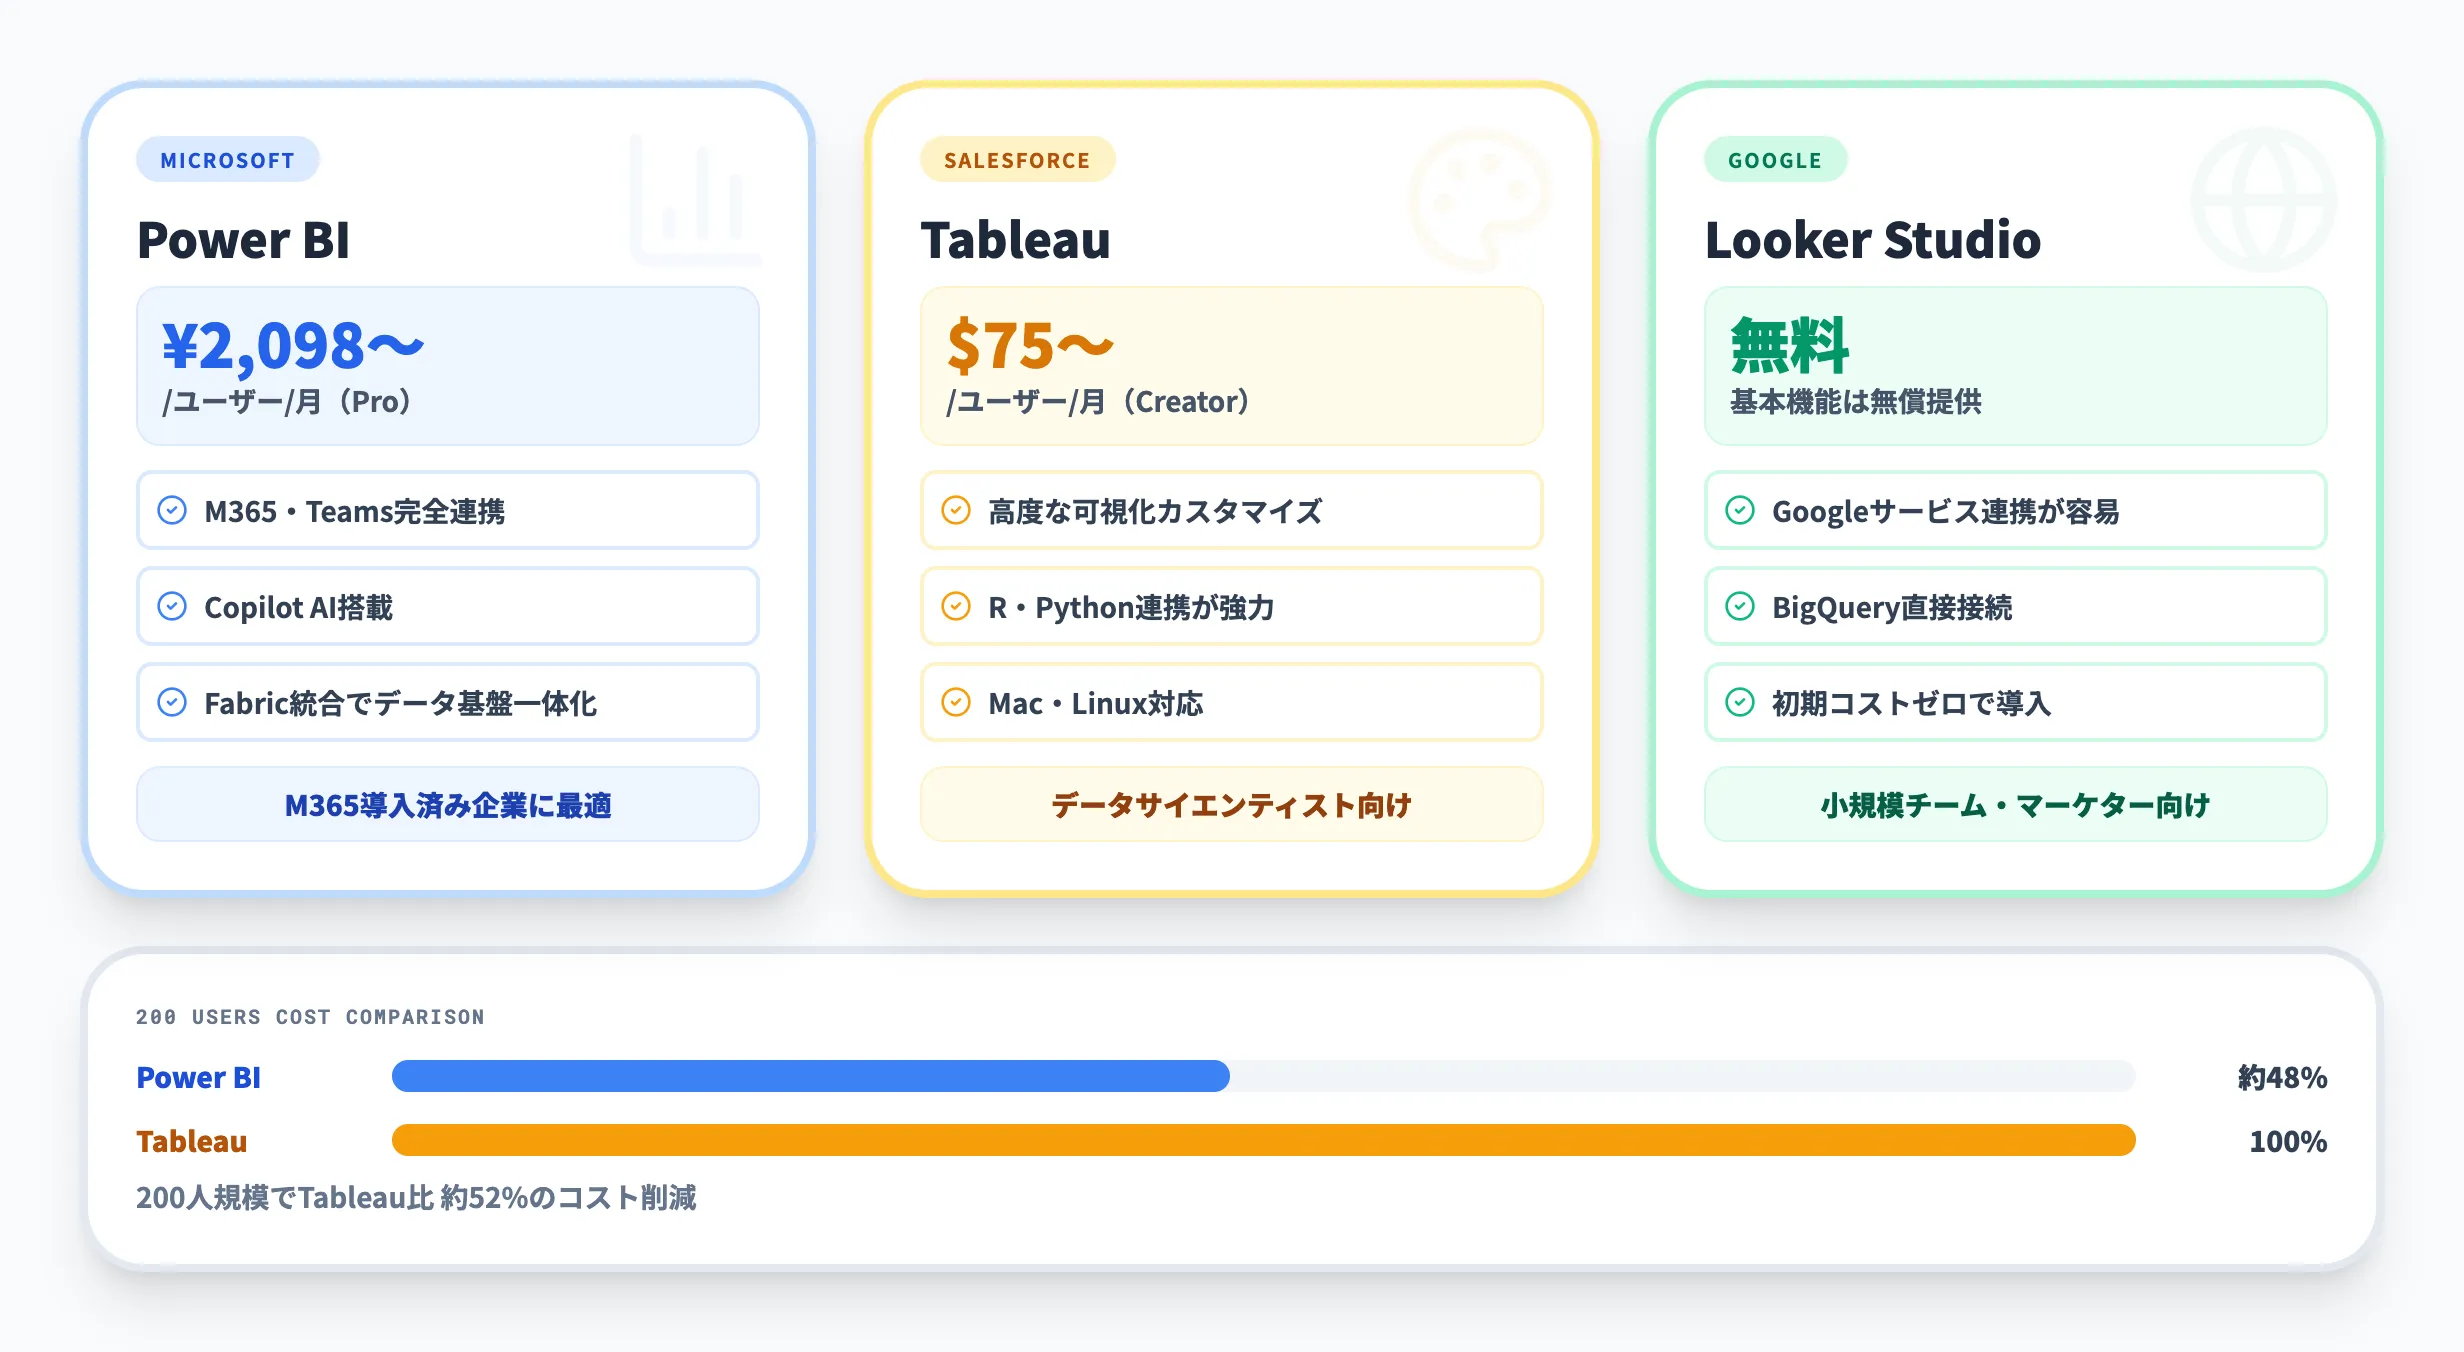The image size is (2464, 1352).
Task: Click the 初期コストゼロで導入 feature text
Action: click(1912, 703)
